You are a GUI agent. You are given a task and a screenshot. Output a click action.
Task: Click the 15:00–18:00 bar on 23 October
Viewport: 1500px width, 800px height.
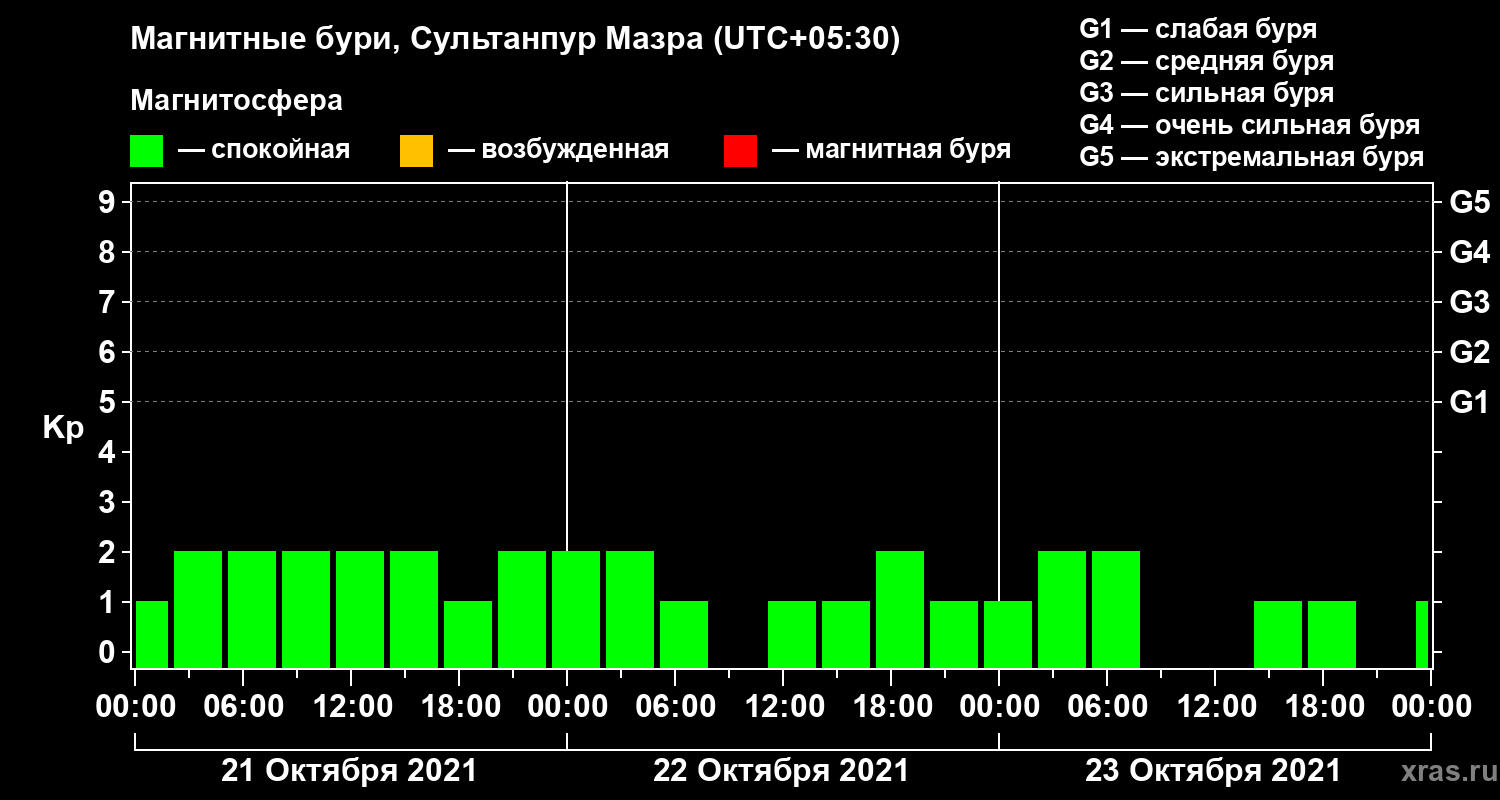[1278, 634]
